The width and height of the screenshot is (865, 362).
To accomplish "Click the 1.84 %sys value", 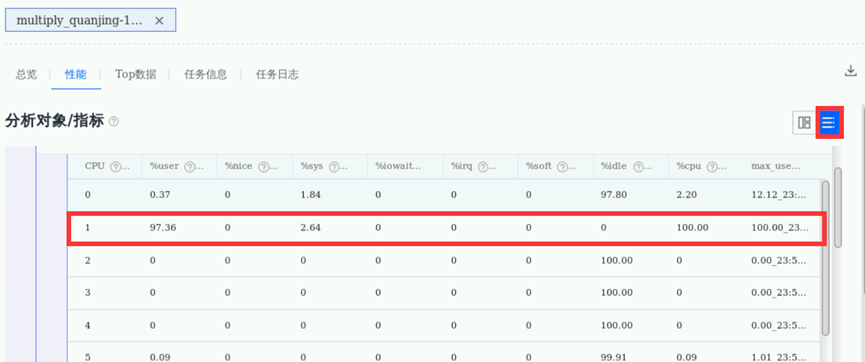I will tap(310, 195).
